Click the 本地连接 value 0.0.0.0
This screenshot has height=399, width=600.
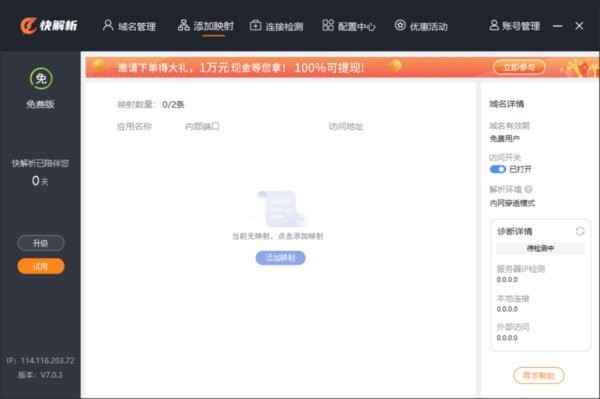point(507,309)
